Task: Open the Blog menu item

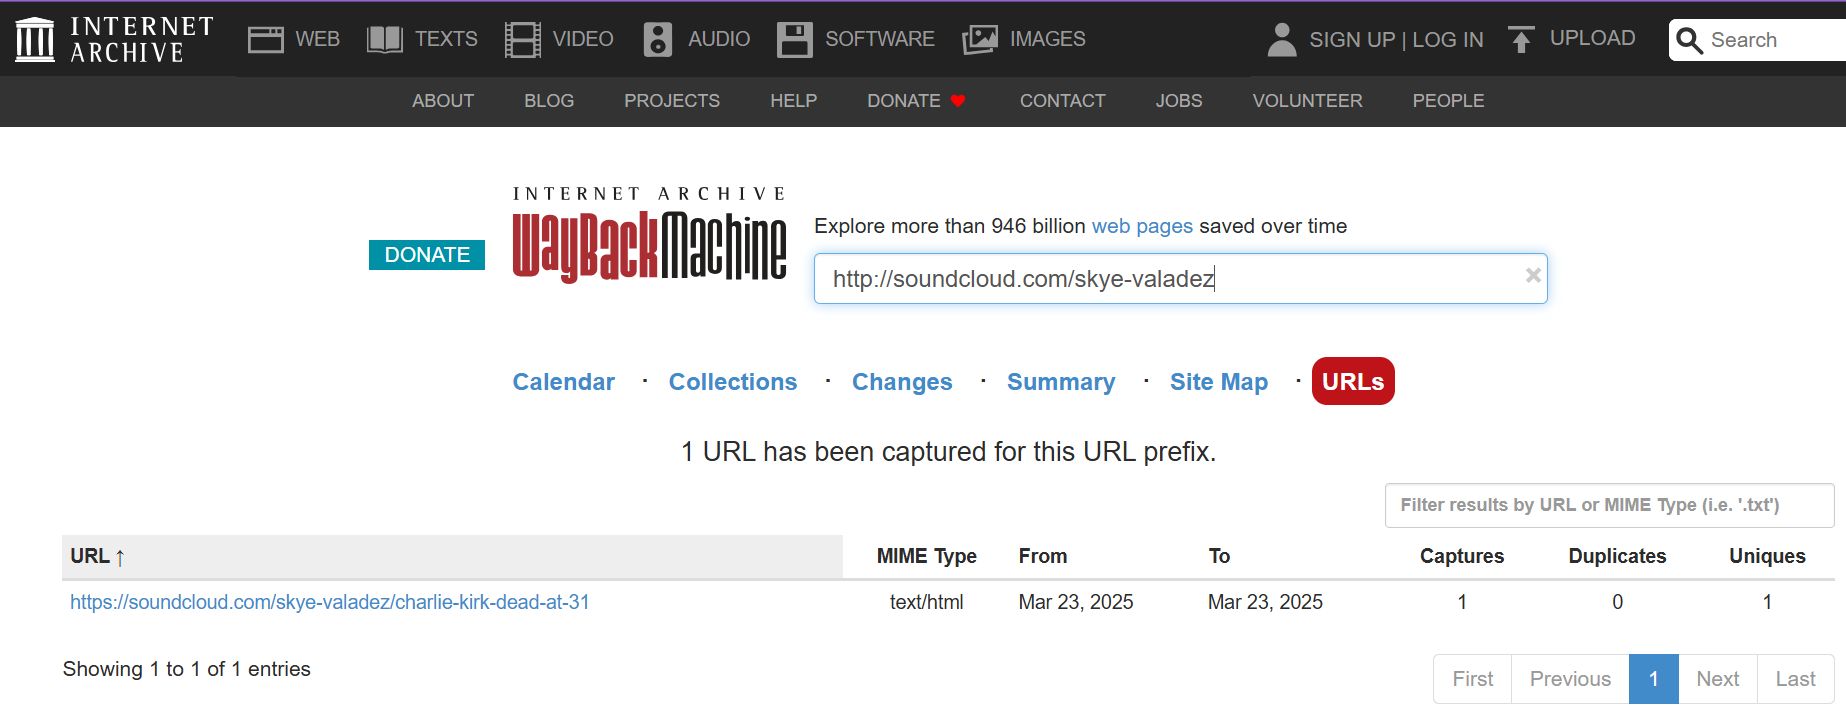Action: click(549, 101)
